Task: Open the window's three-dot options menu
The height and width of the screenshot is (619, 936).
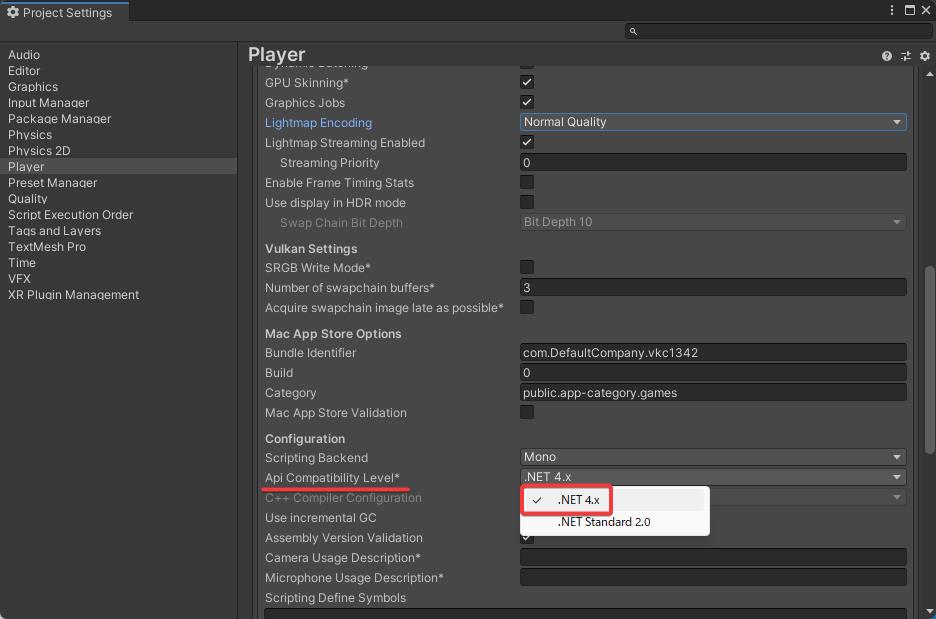Action: [892, 10]
